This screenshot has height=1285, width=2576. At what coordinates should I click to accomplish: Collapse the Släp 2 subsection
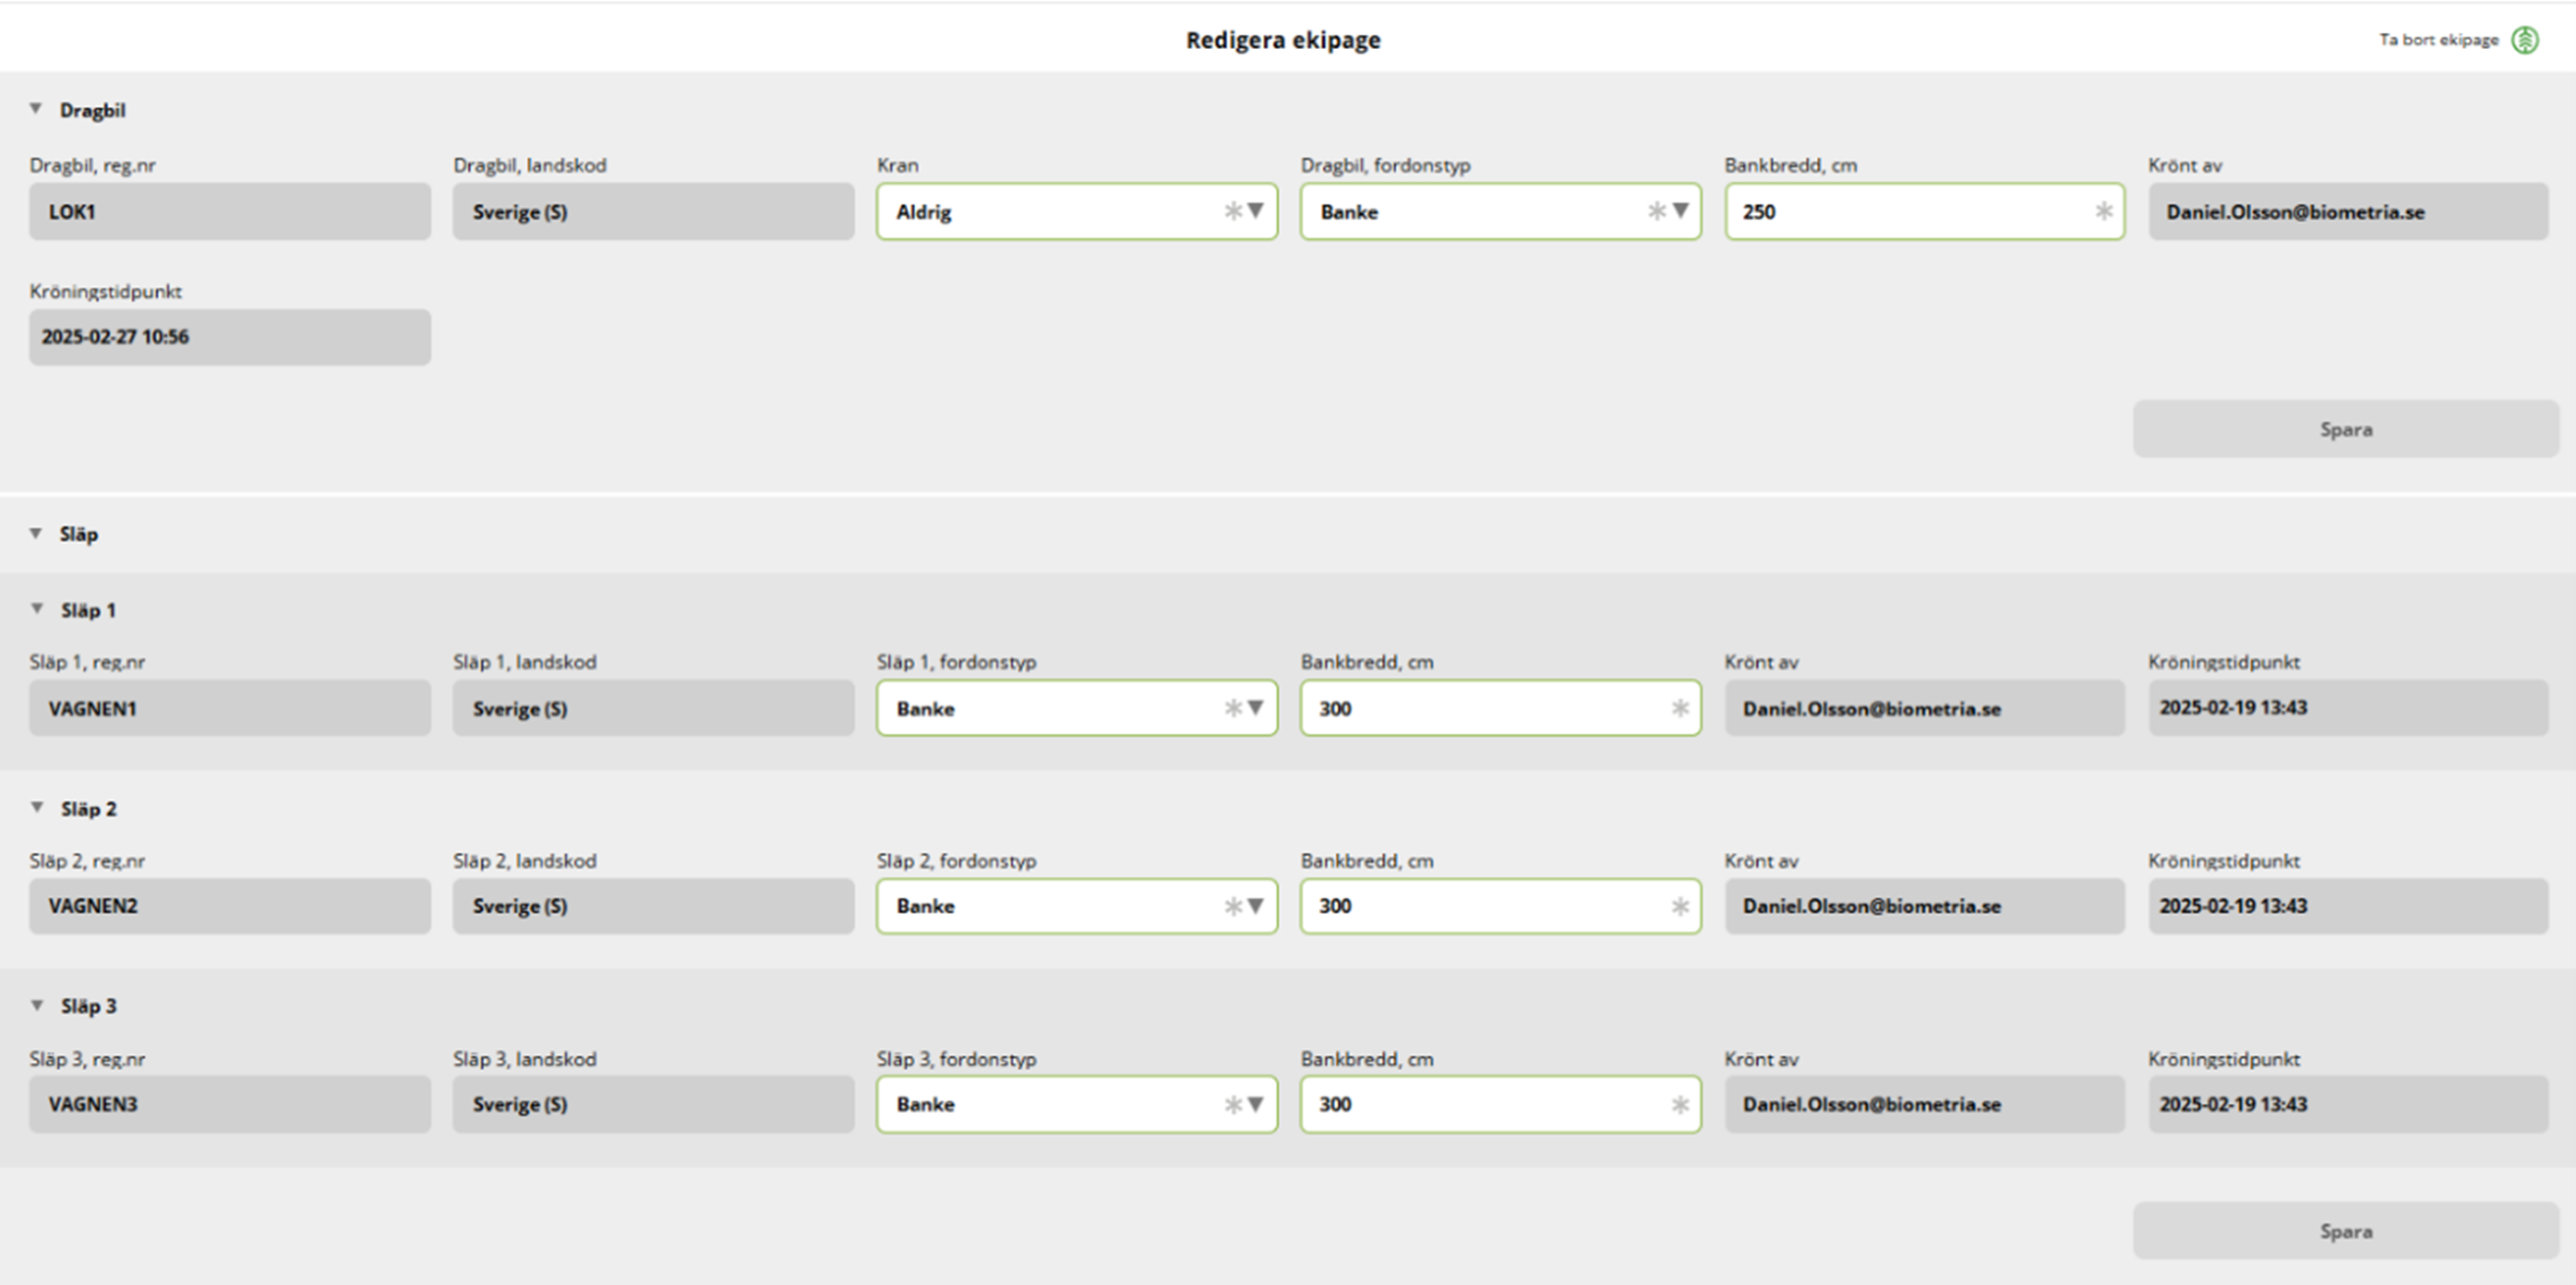[x=37, y=807]
